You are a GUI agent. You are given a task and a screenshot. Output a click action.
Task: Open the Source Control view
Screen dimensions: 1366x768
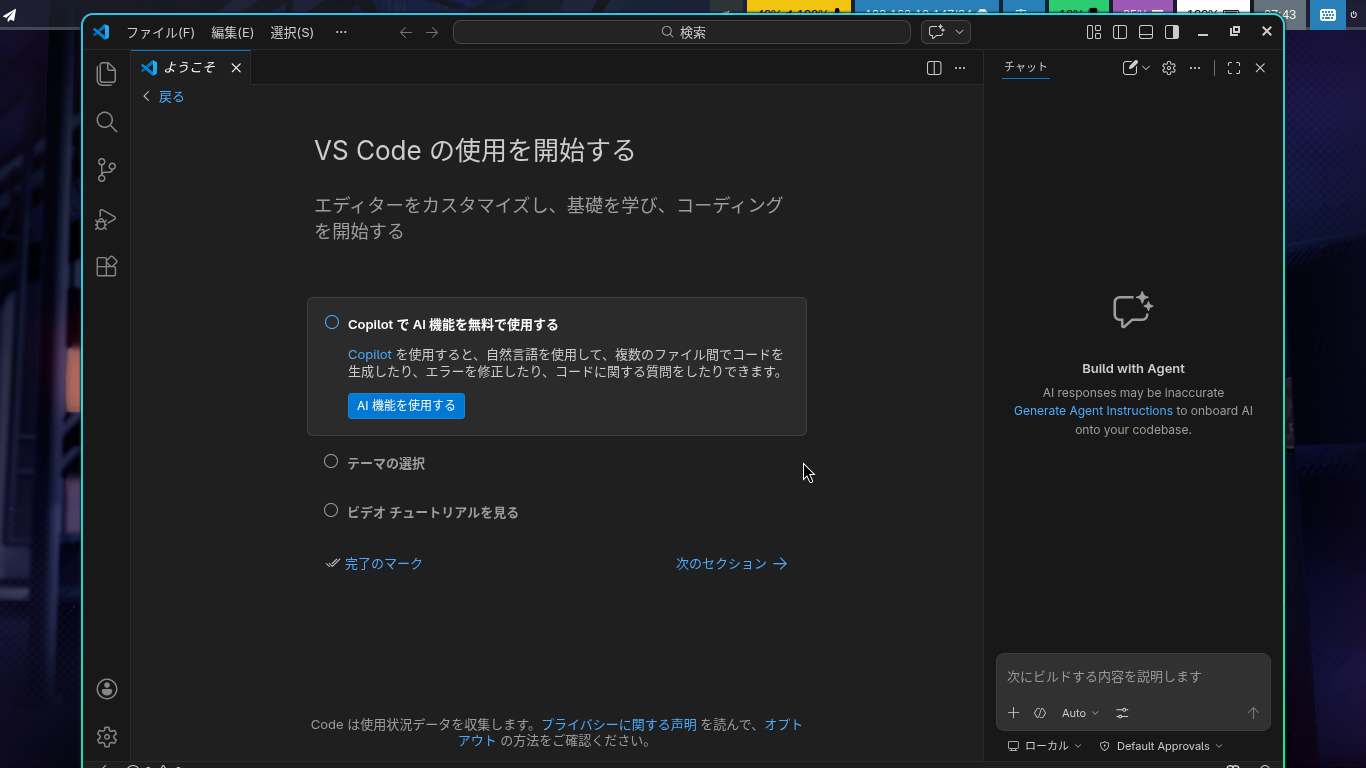(x=106, y=170)
